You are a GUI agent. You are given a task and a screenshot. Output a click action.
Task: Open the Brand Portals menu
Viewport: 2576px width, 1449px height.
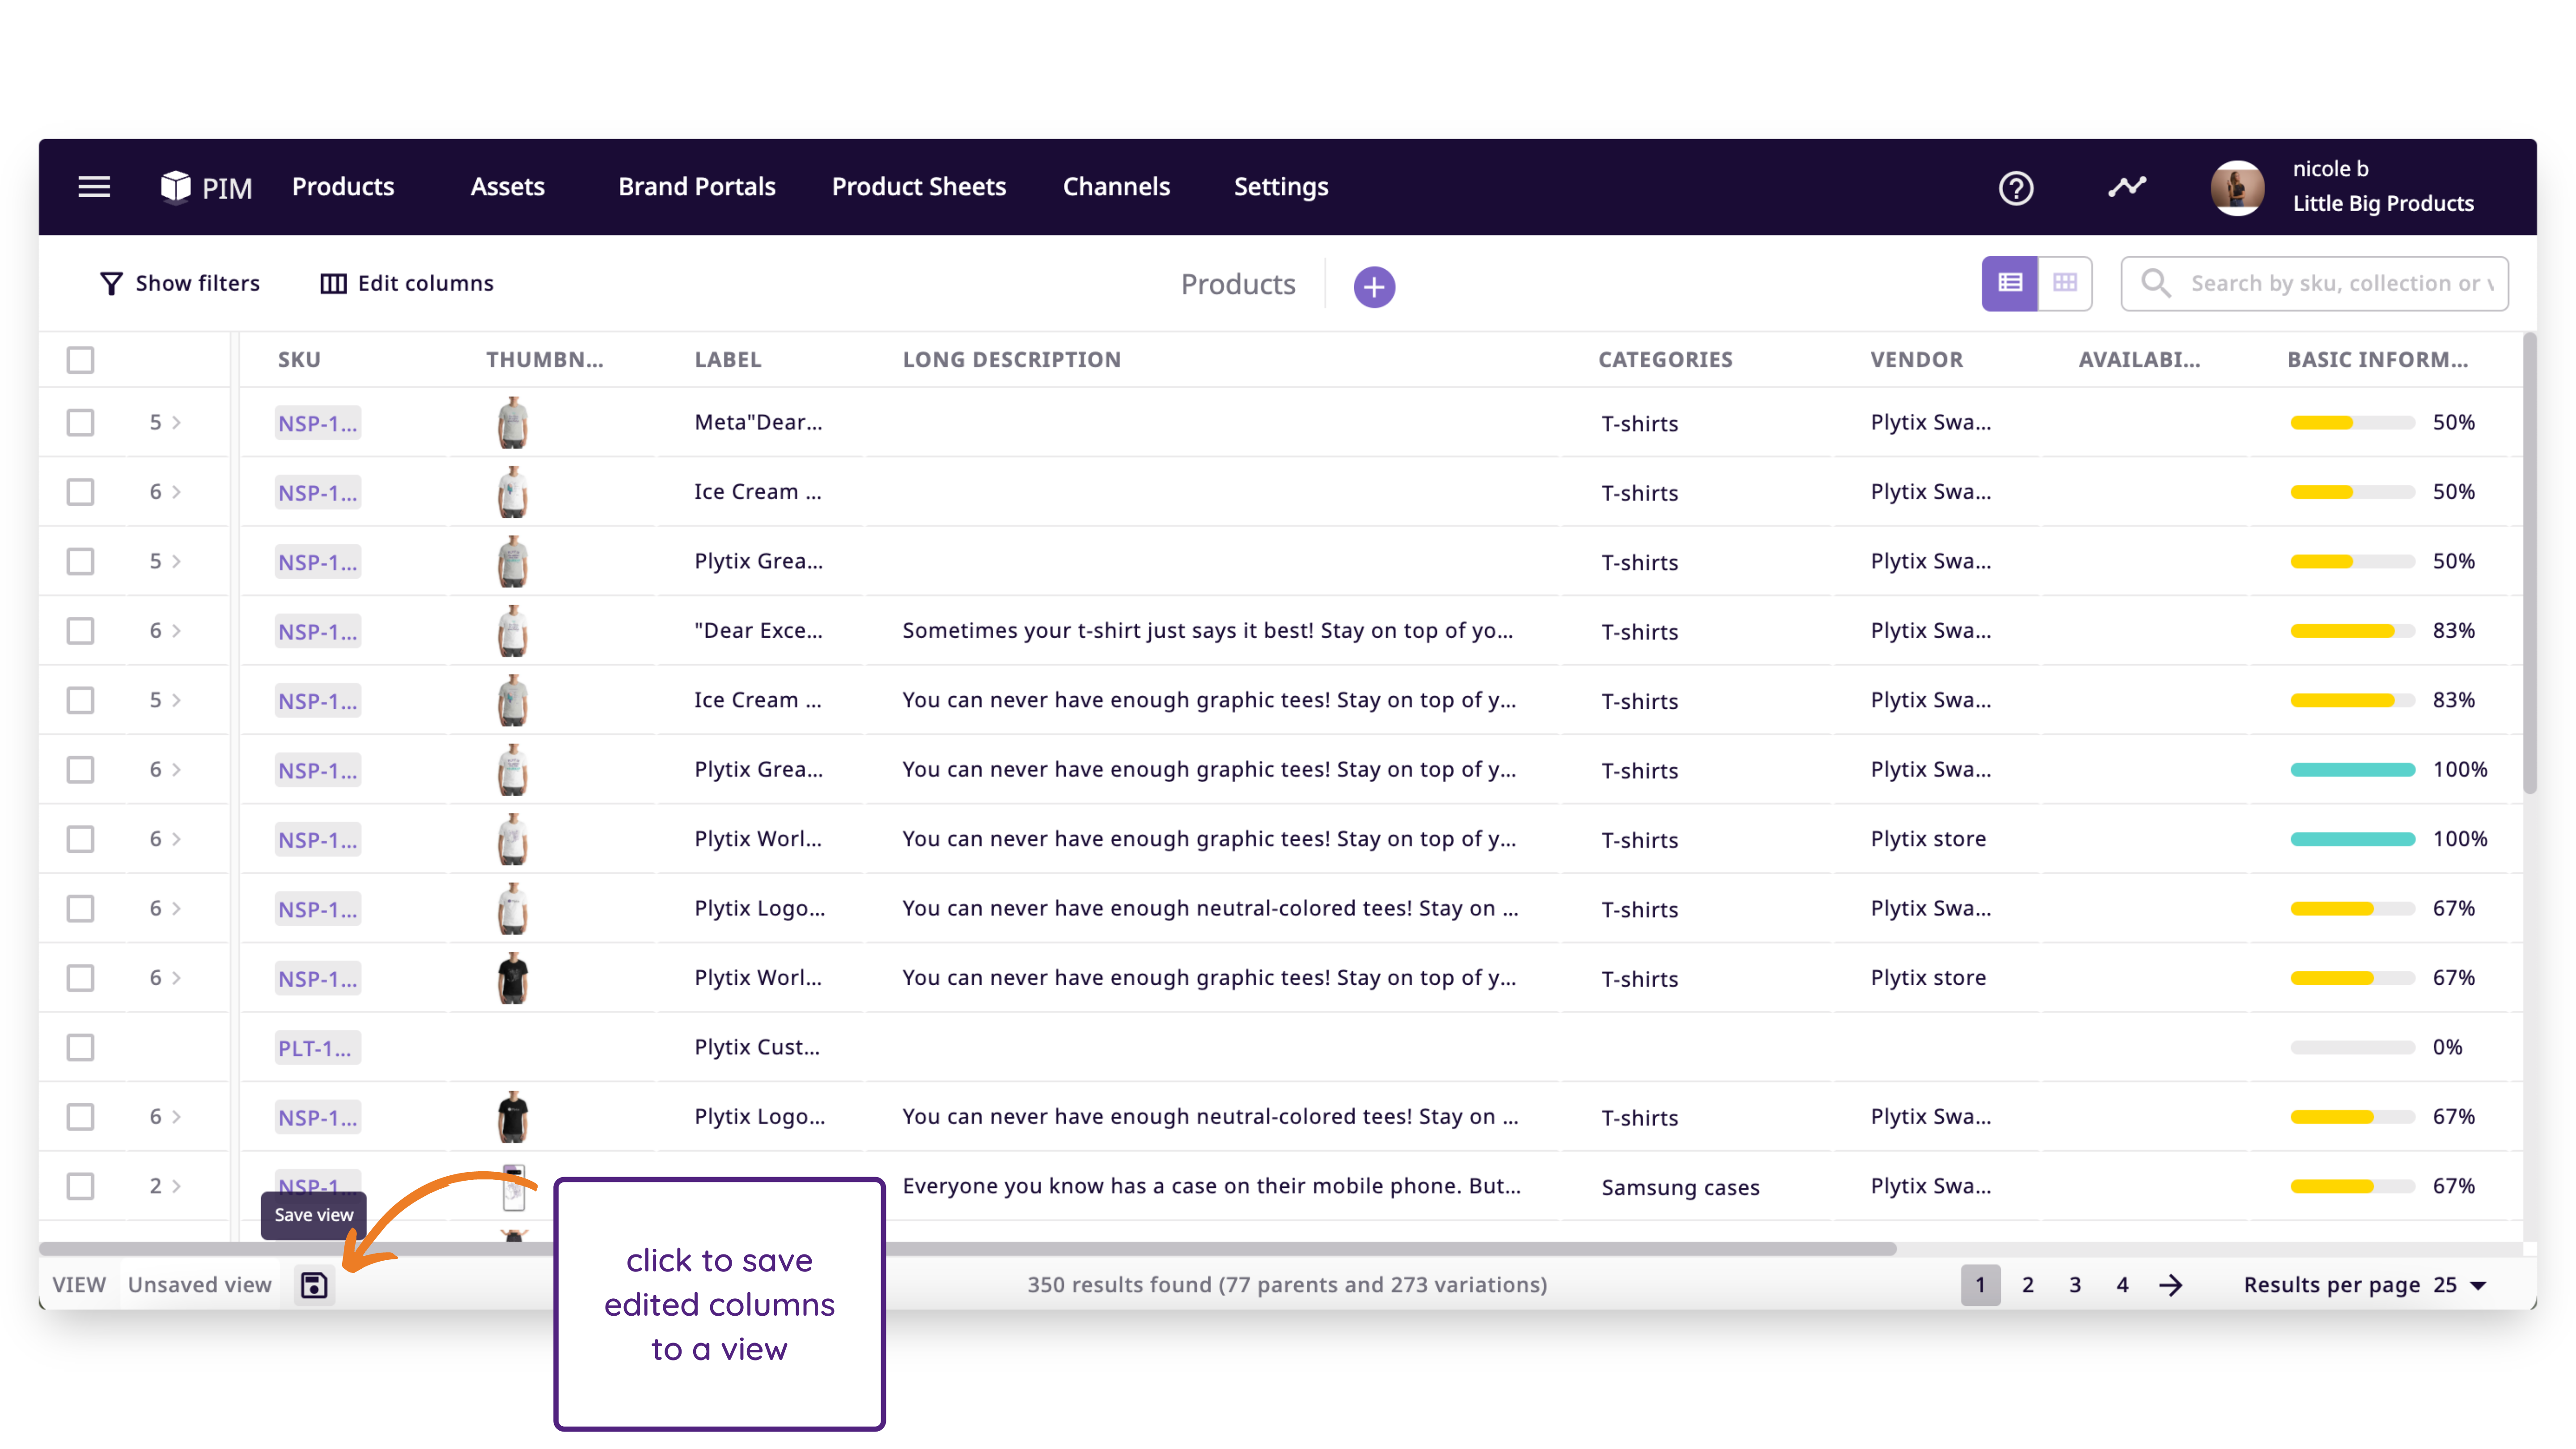tap(697, 187)
